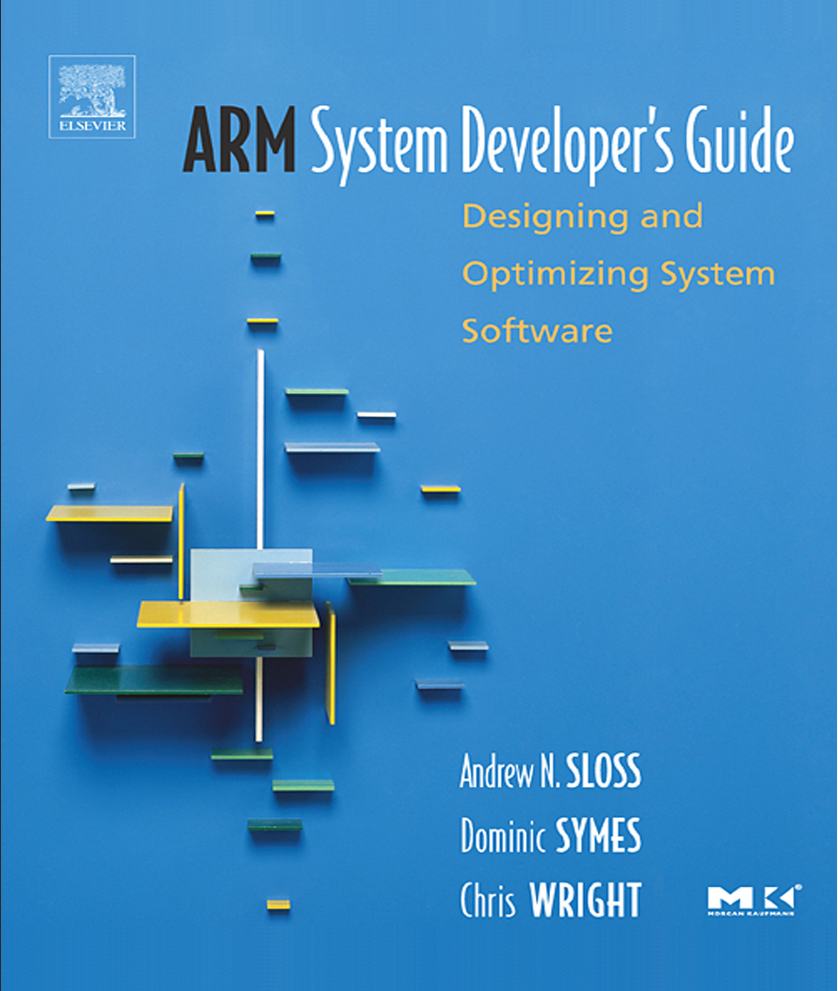Click the small white bar beside upper green bar
The height and width of the screenshot is (991, 838).
tap(376, 415)
